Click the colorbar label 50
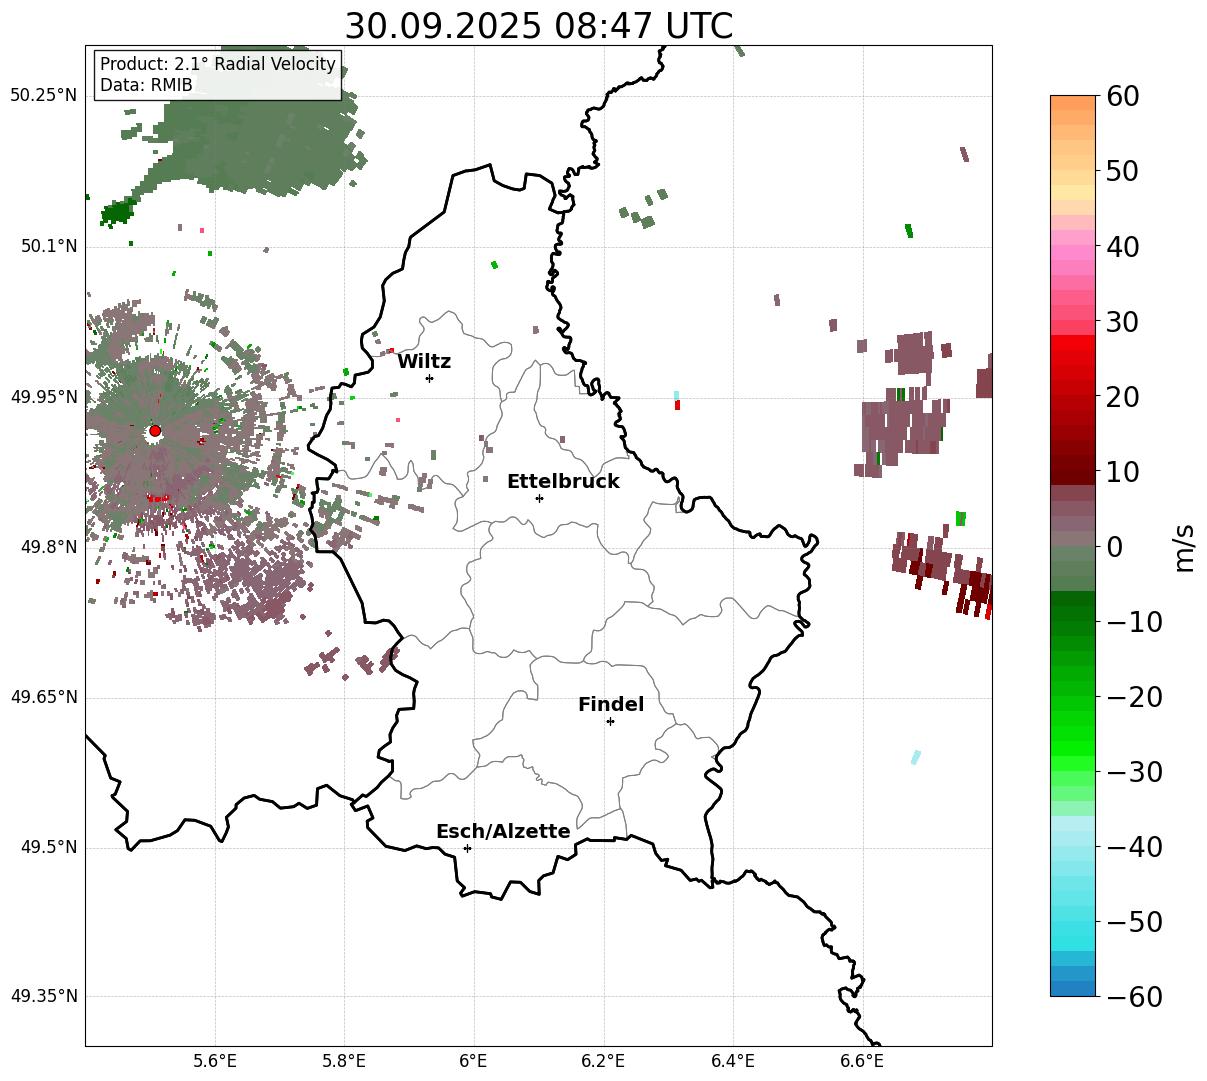 click(x=1121, y=171)
